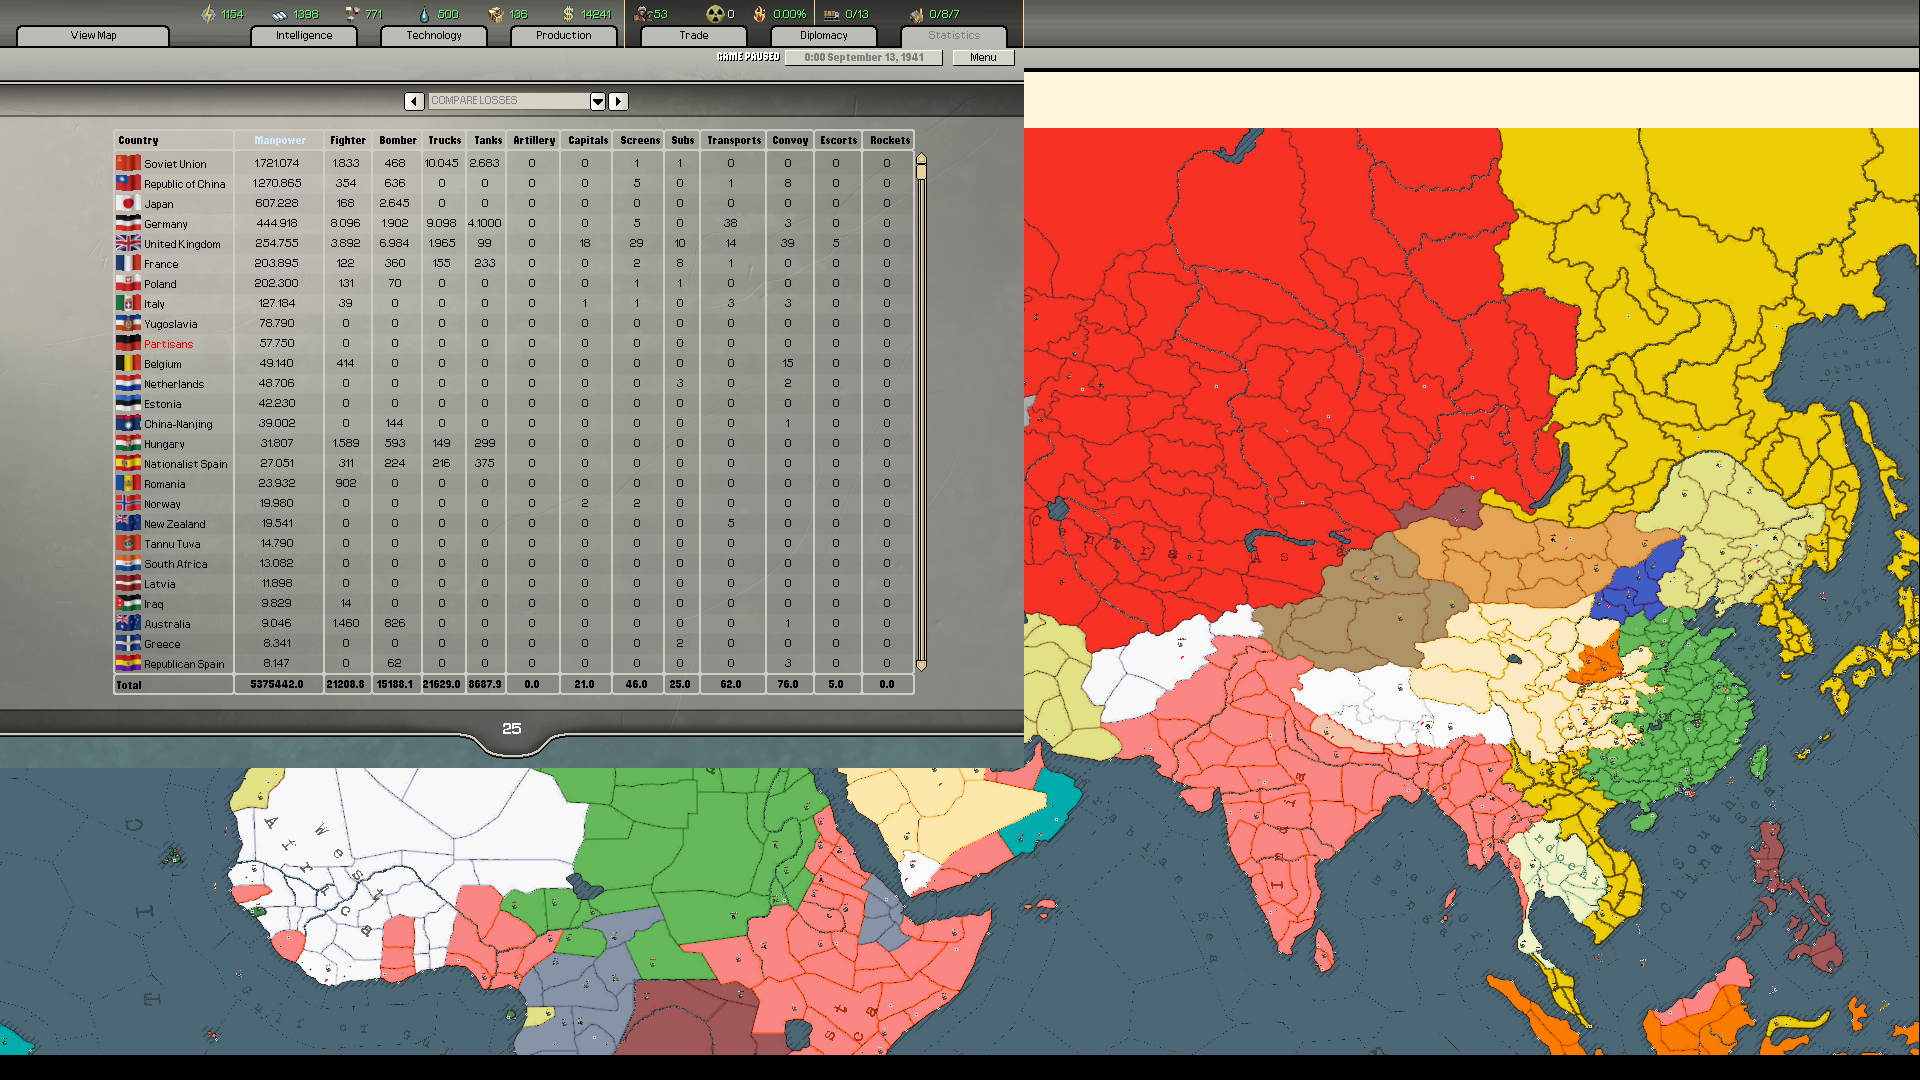Select the Manpower column to change sorting
The width and height of the screenshot is (1920, 1080).
(x=278, y=140)
